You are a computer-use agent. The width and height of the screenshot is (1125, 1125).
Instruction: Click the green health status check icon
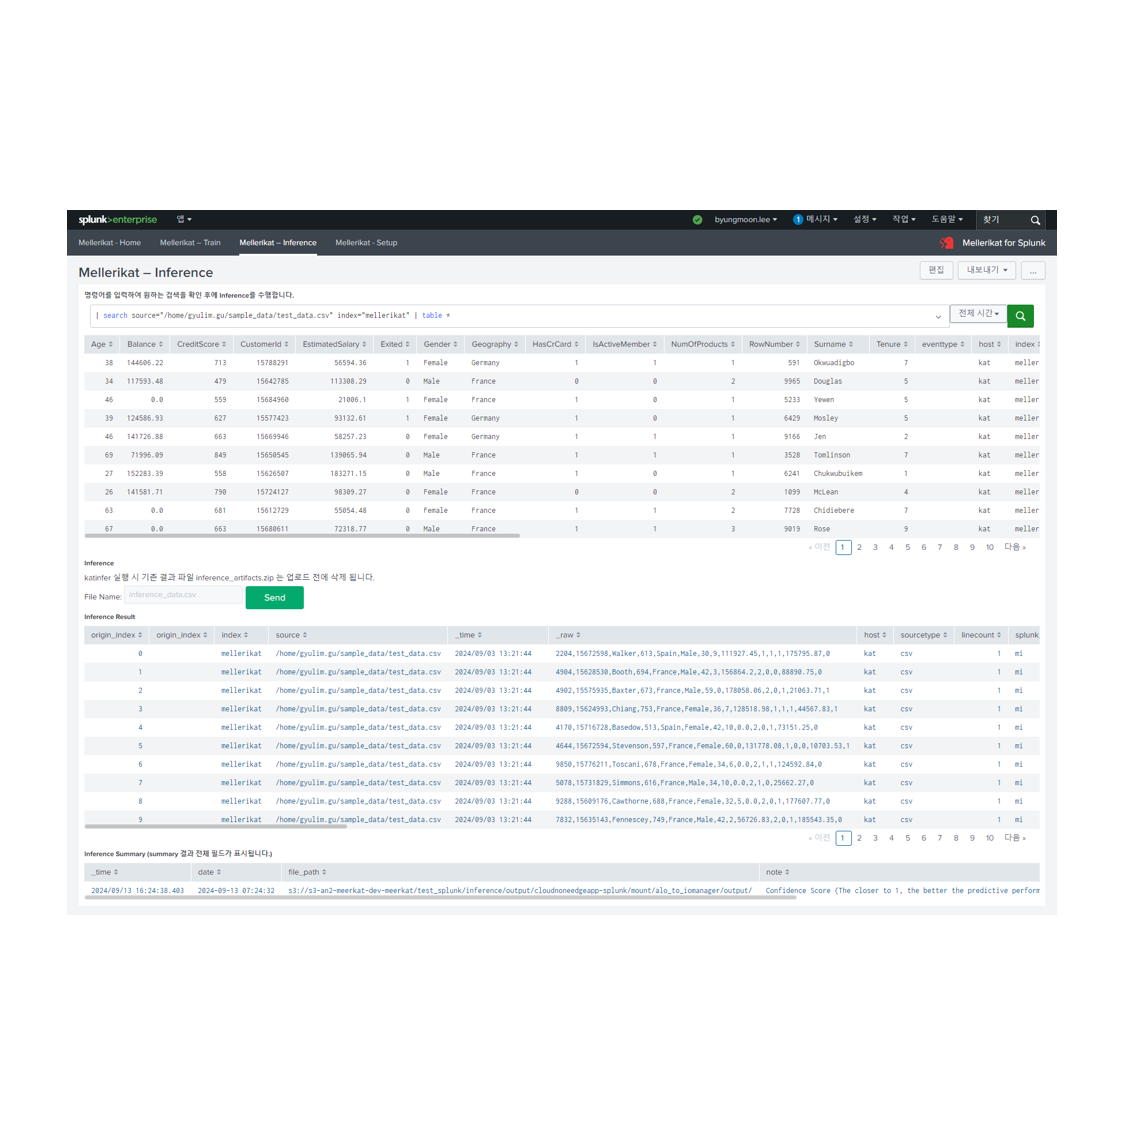697,220
